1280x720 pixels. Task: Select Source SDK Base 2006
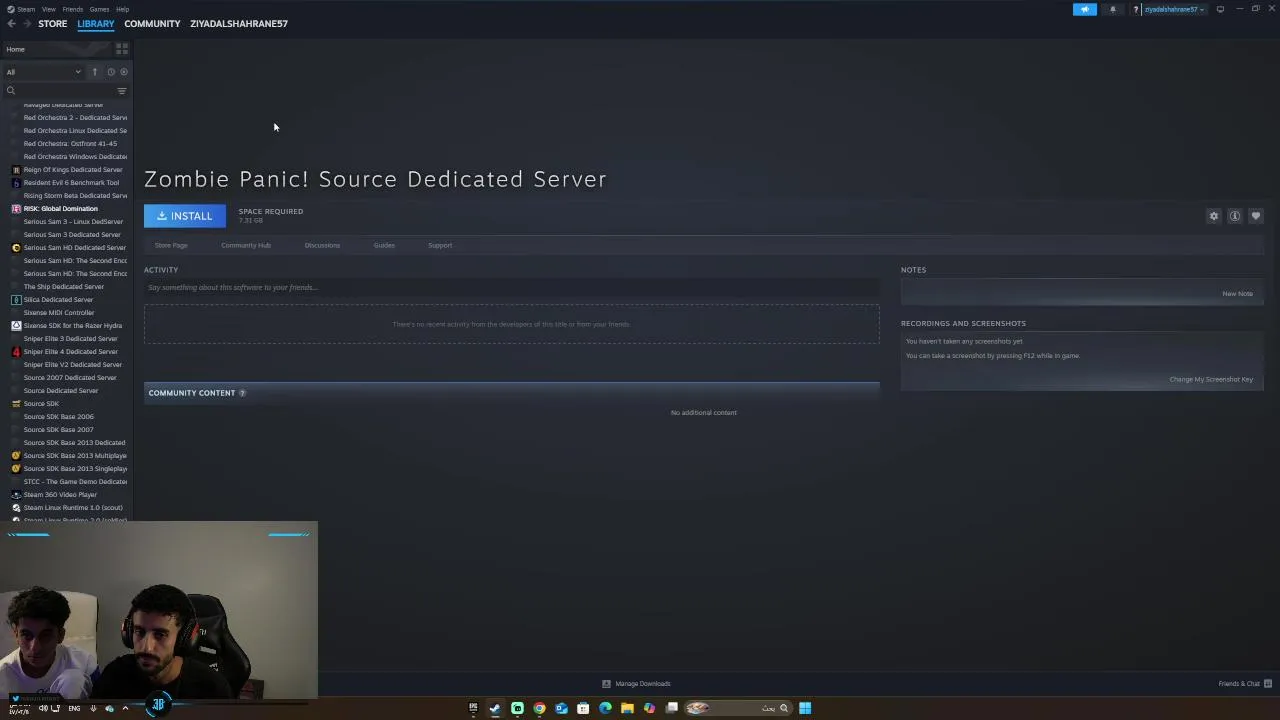(58, 417)
